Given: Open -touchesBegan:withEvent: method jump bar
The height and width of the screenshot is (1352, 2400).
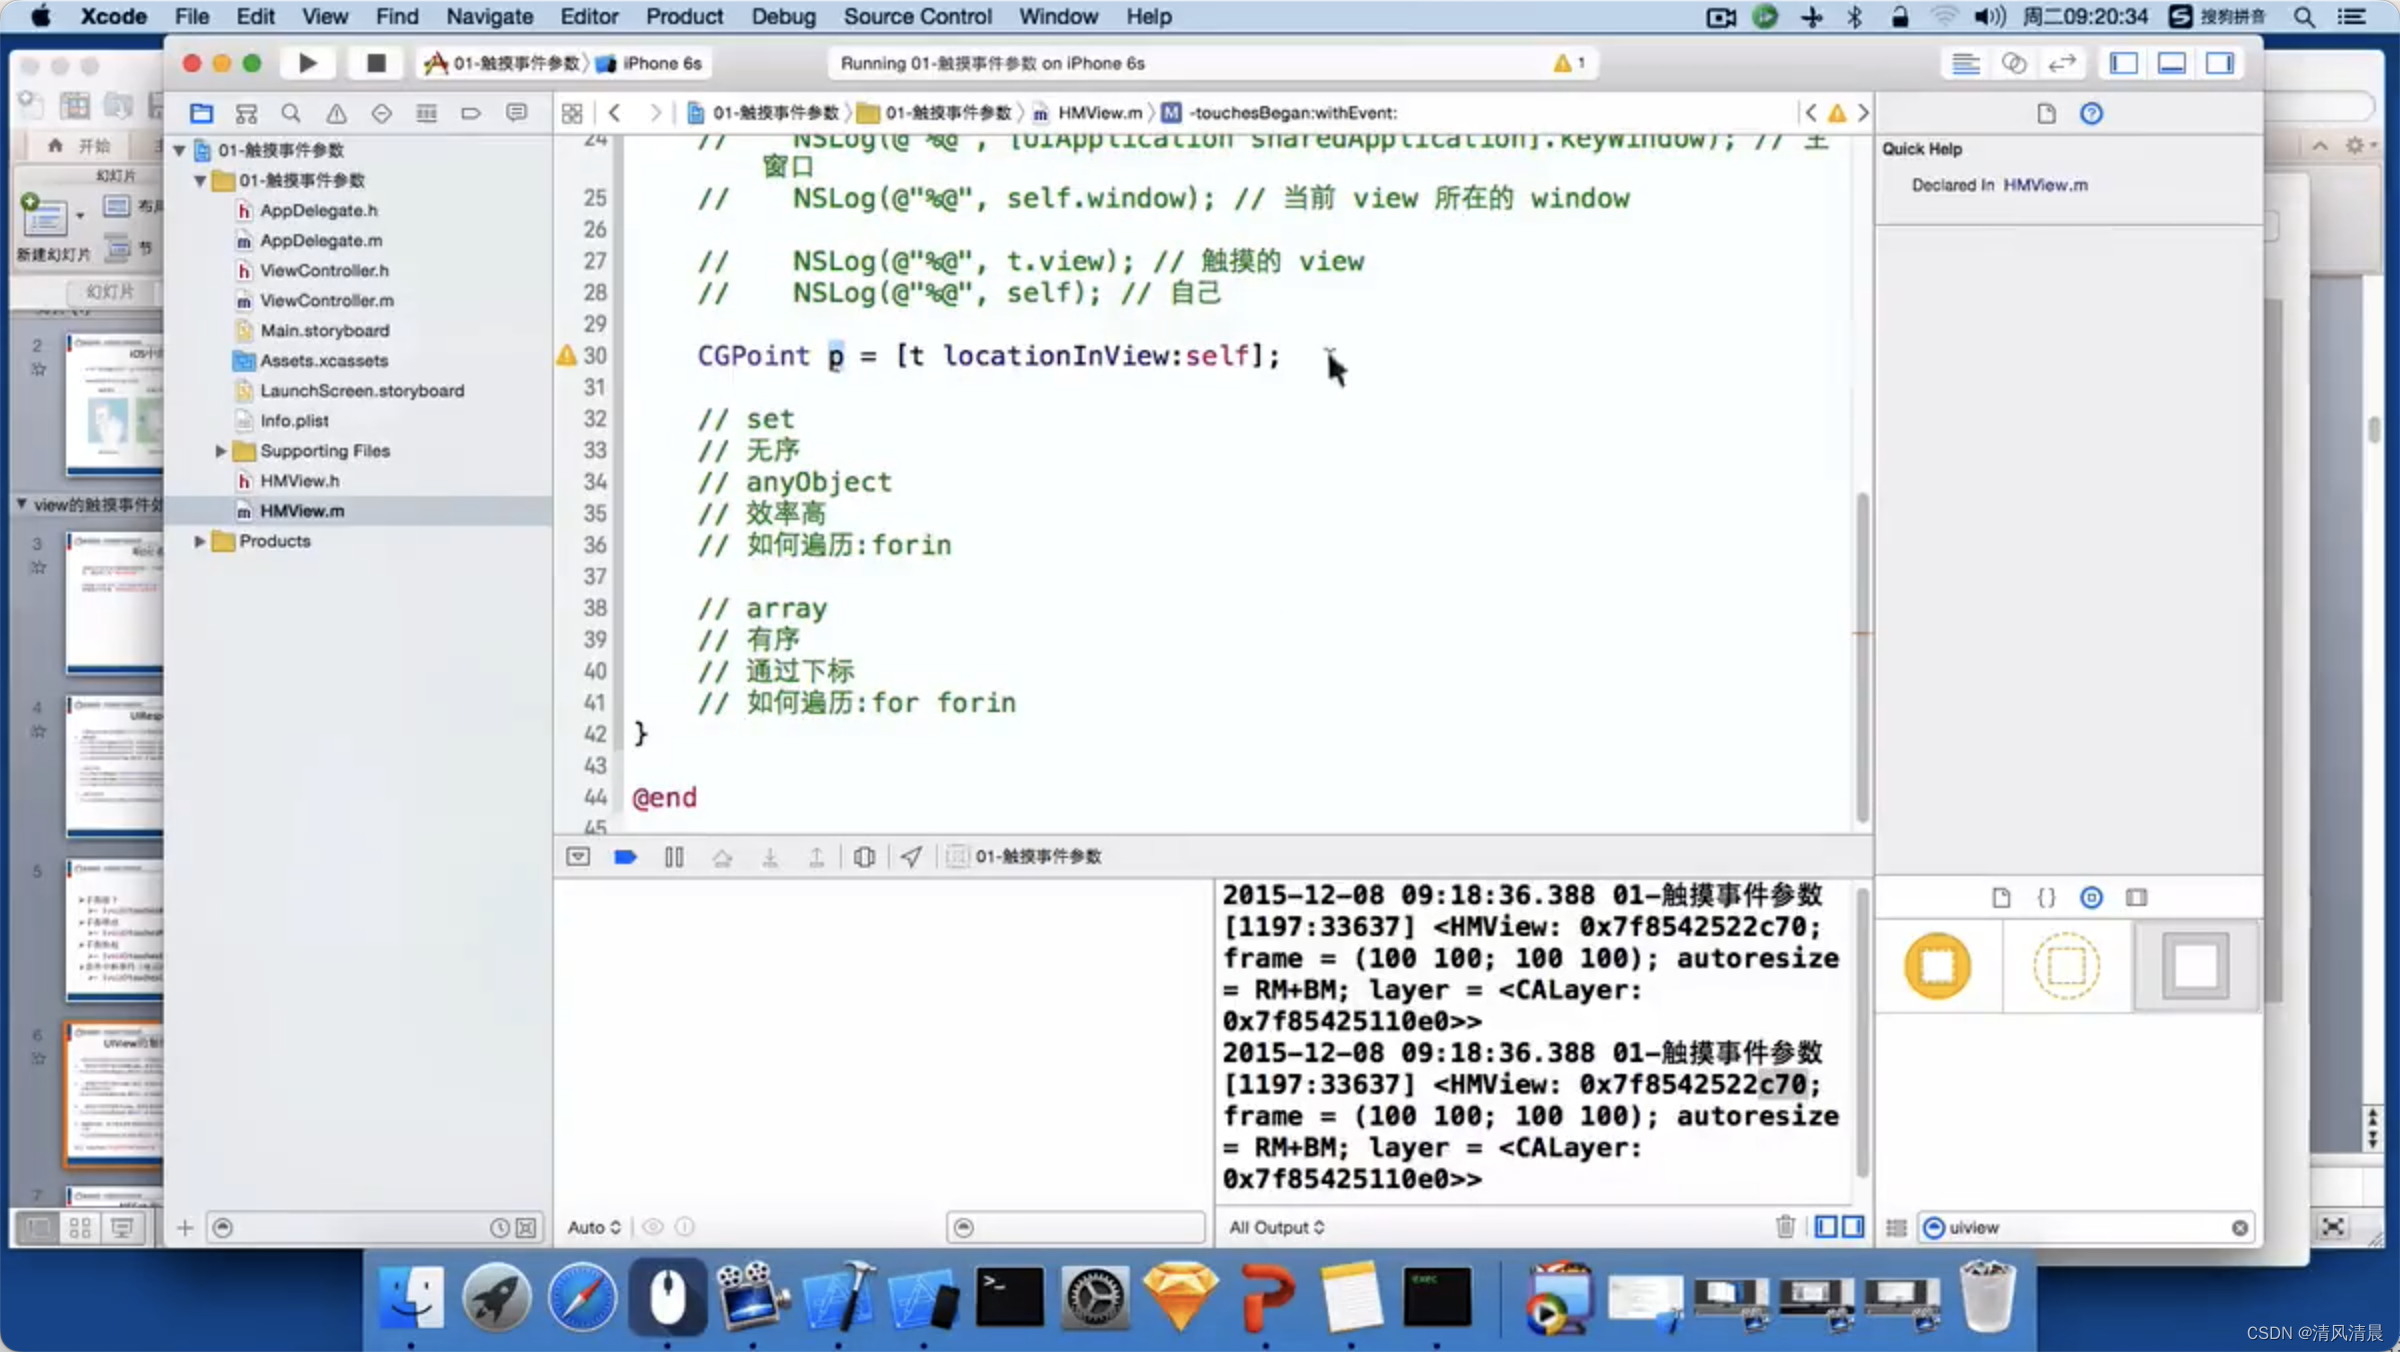Looking at the screenshot, I should 1281,113.
